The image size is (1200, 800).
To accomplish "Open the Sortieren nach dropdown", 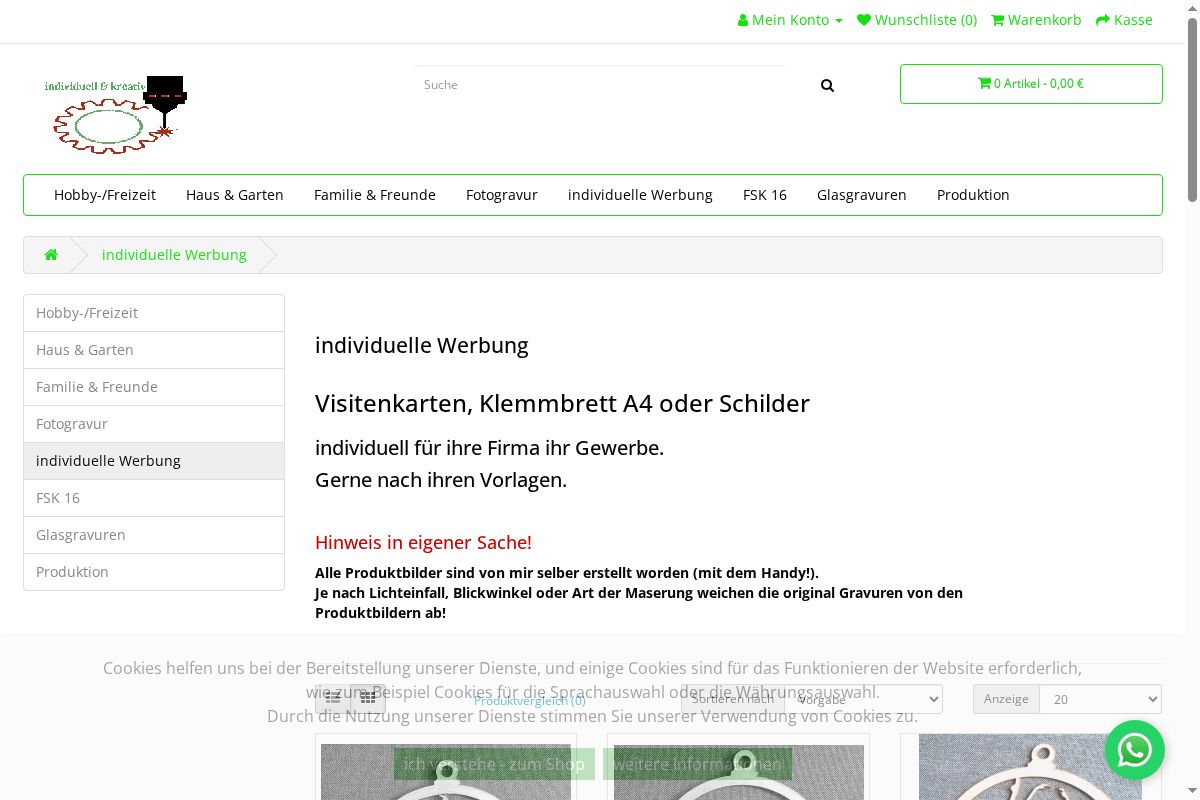I will [864, 699].
